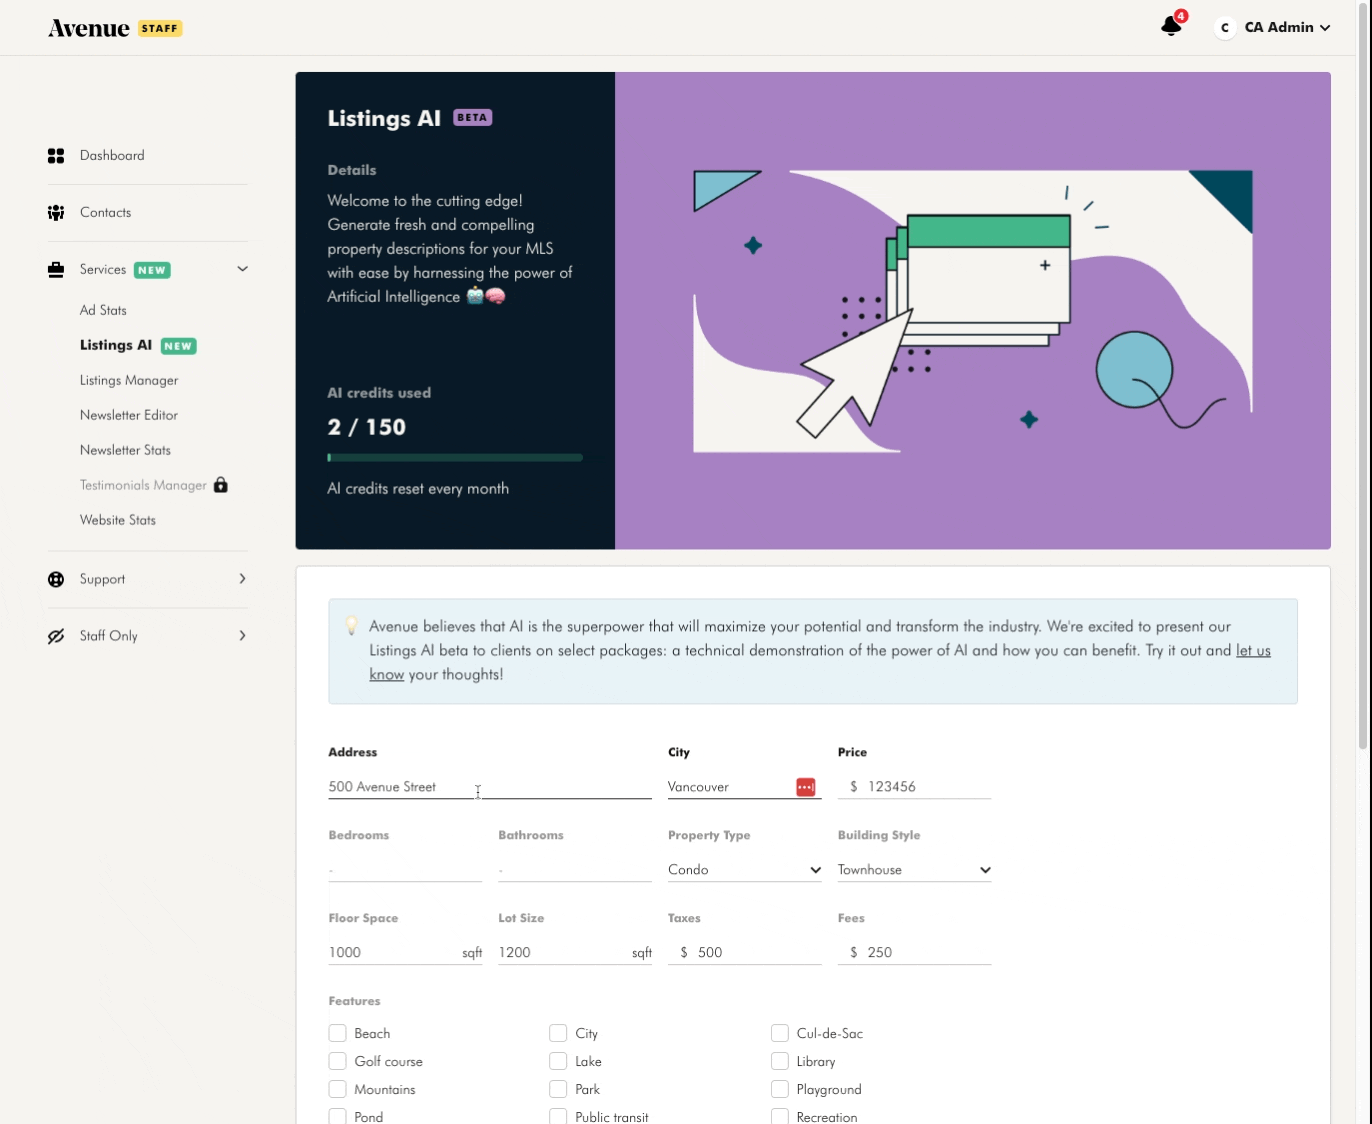Image resolution: width=1372 pixels, height=1124 pixels.
Task: Tick the City feature checkbox
Action: click(558, 1033)
